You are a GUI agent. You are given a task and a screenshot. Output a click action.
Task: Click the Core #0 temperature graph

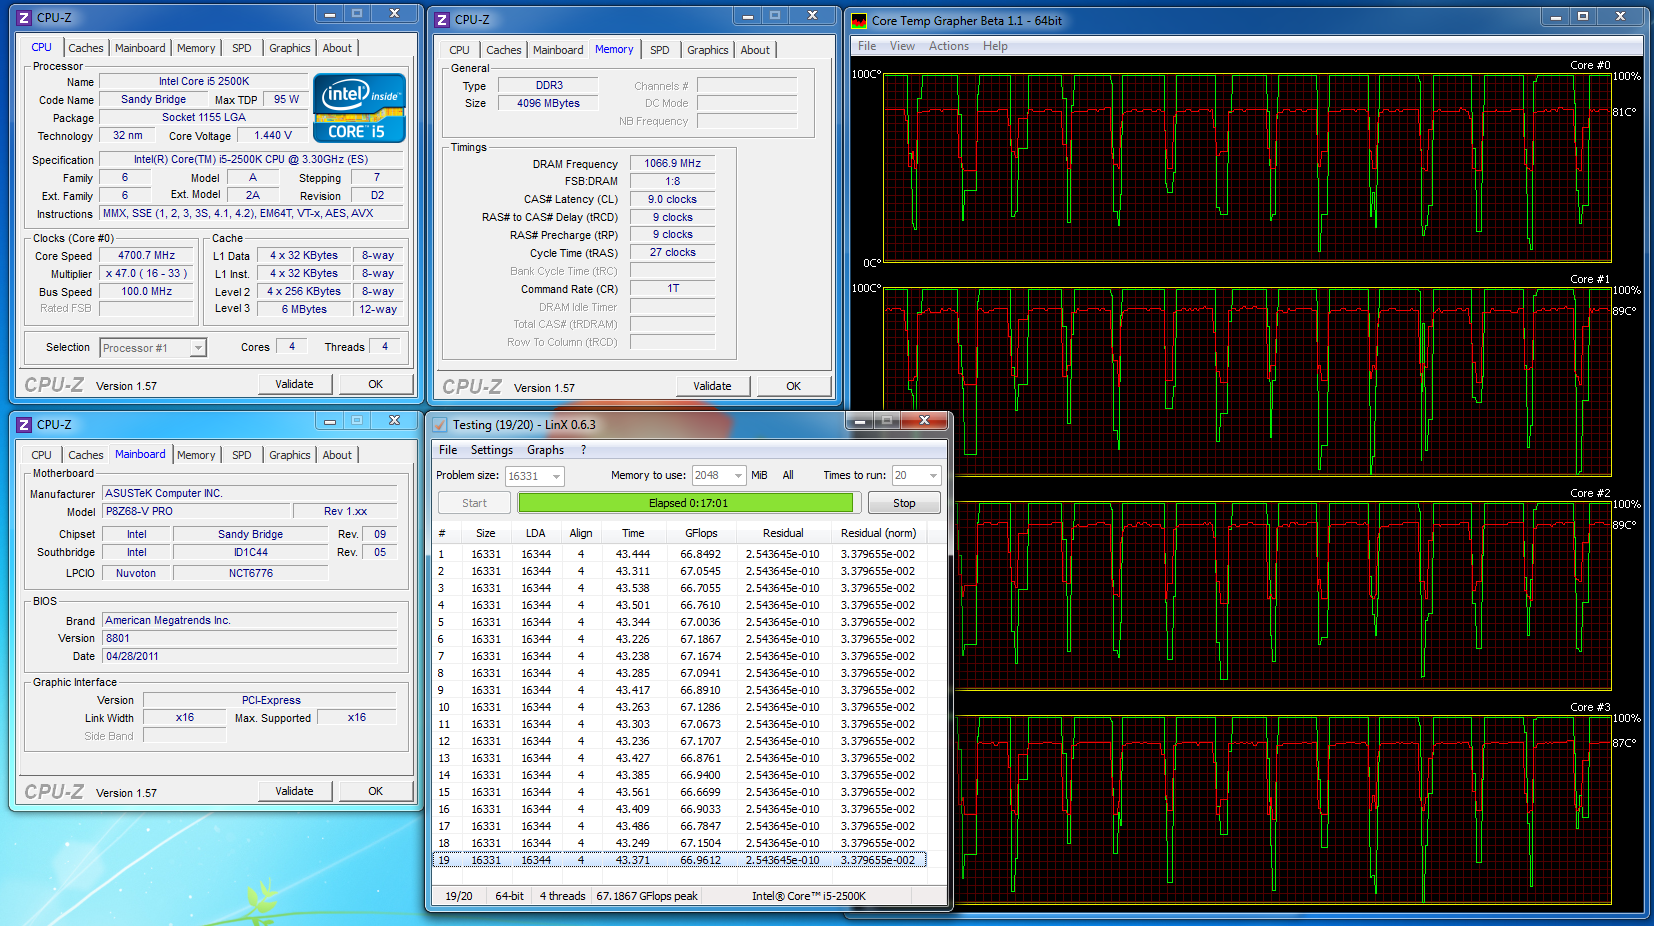coord(1247,167)
